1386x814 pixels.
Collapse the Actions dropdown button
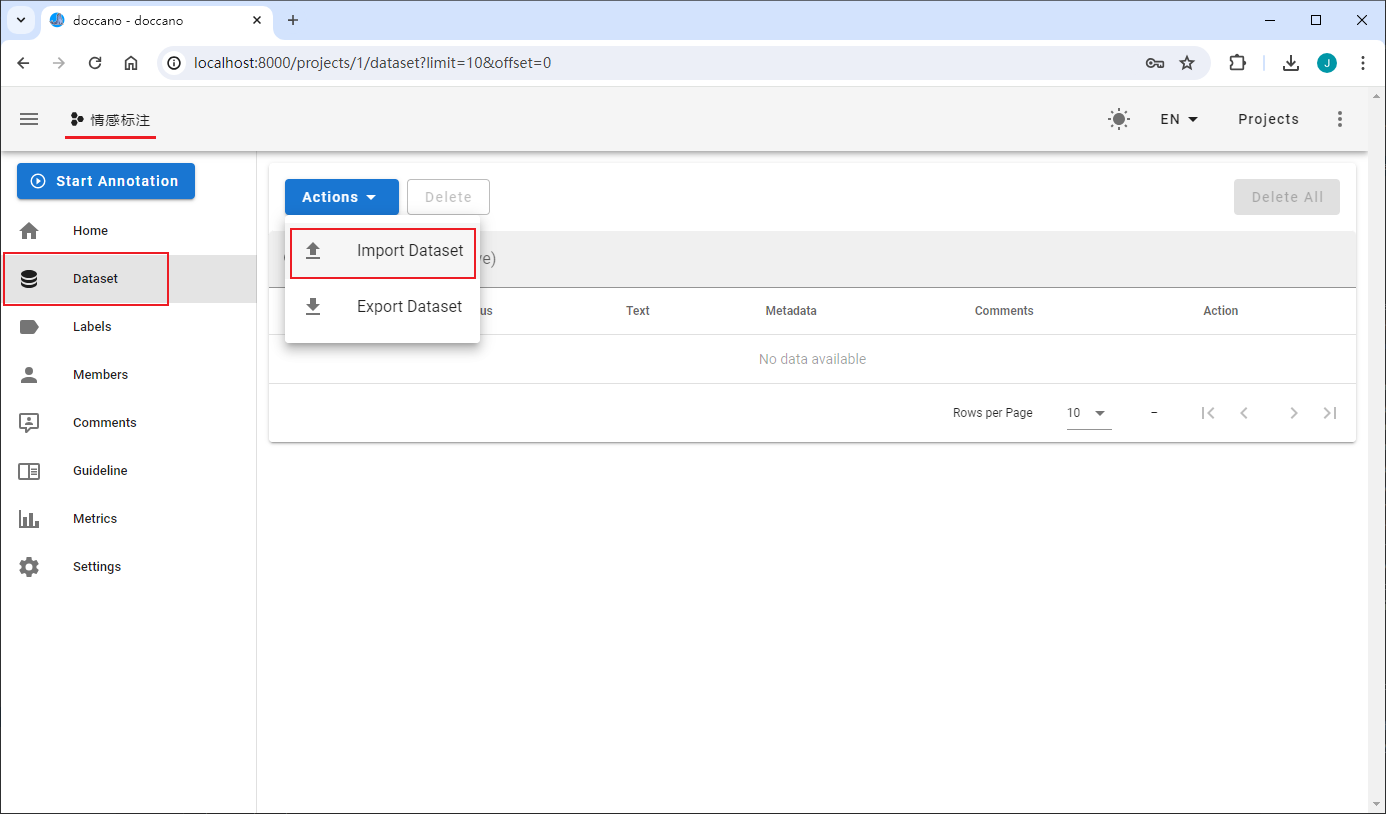coord(341,197)
